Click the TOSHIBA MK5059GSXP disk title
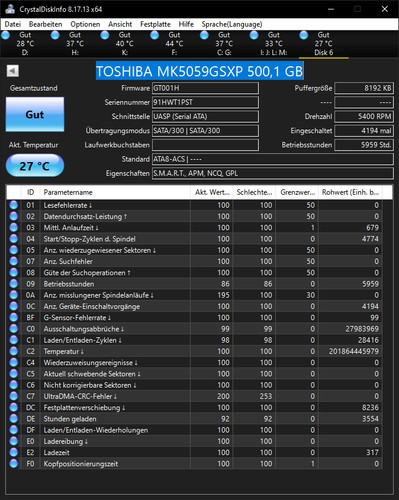The image size is (399, 500). click(x=199, y=71)
